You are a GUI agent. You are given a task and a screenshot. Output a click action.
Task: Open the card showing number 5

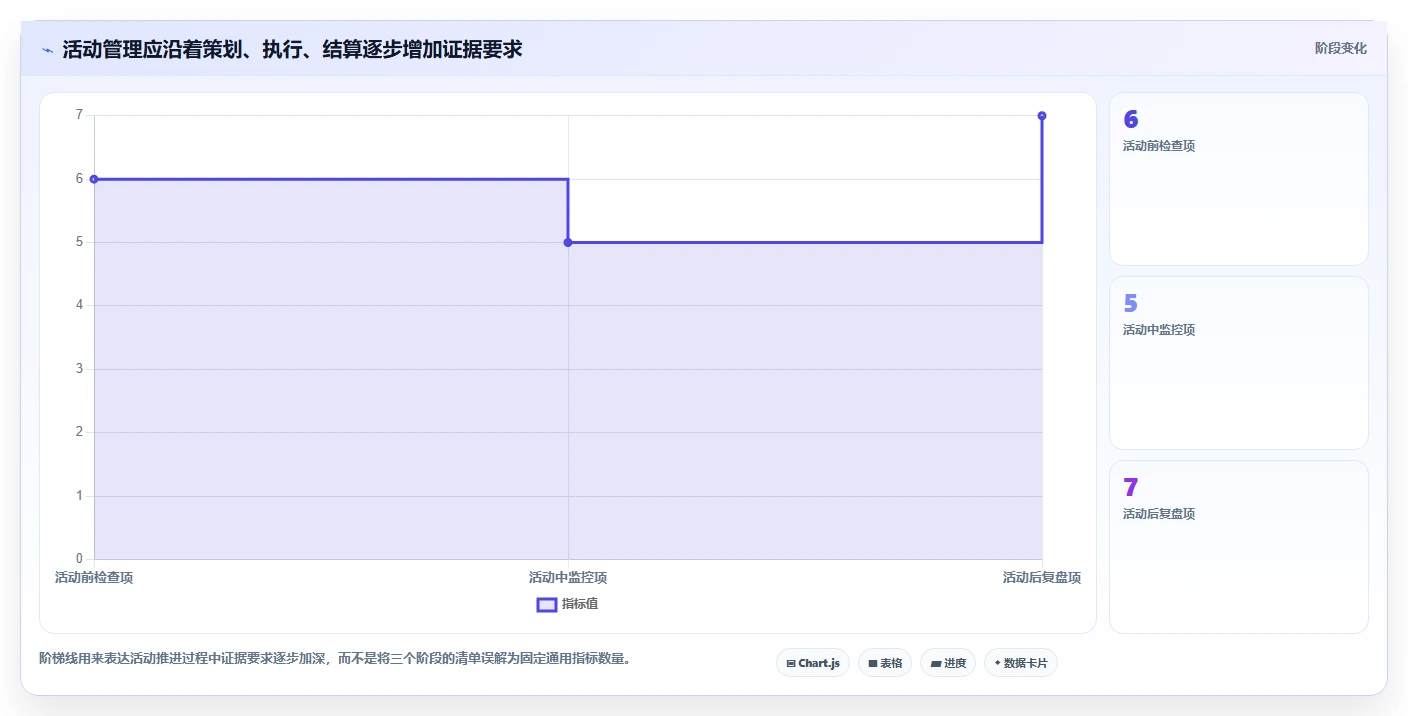[x=1239, y=363]
